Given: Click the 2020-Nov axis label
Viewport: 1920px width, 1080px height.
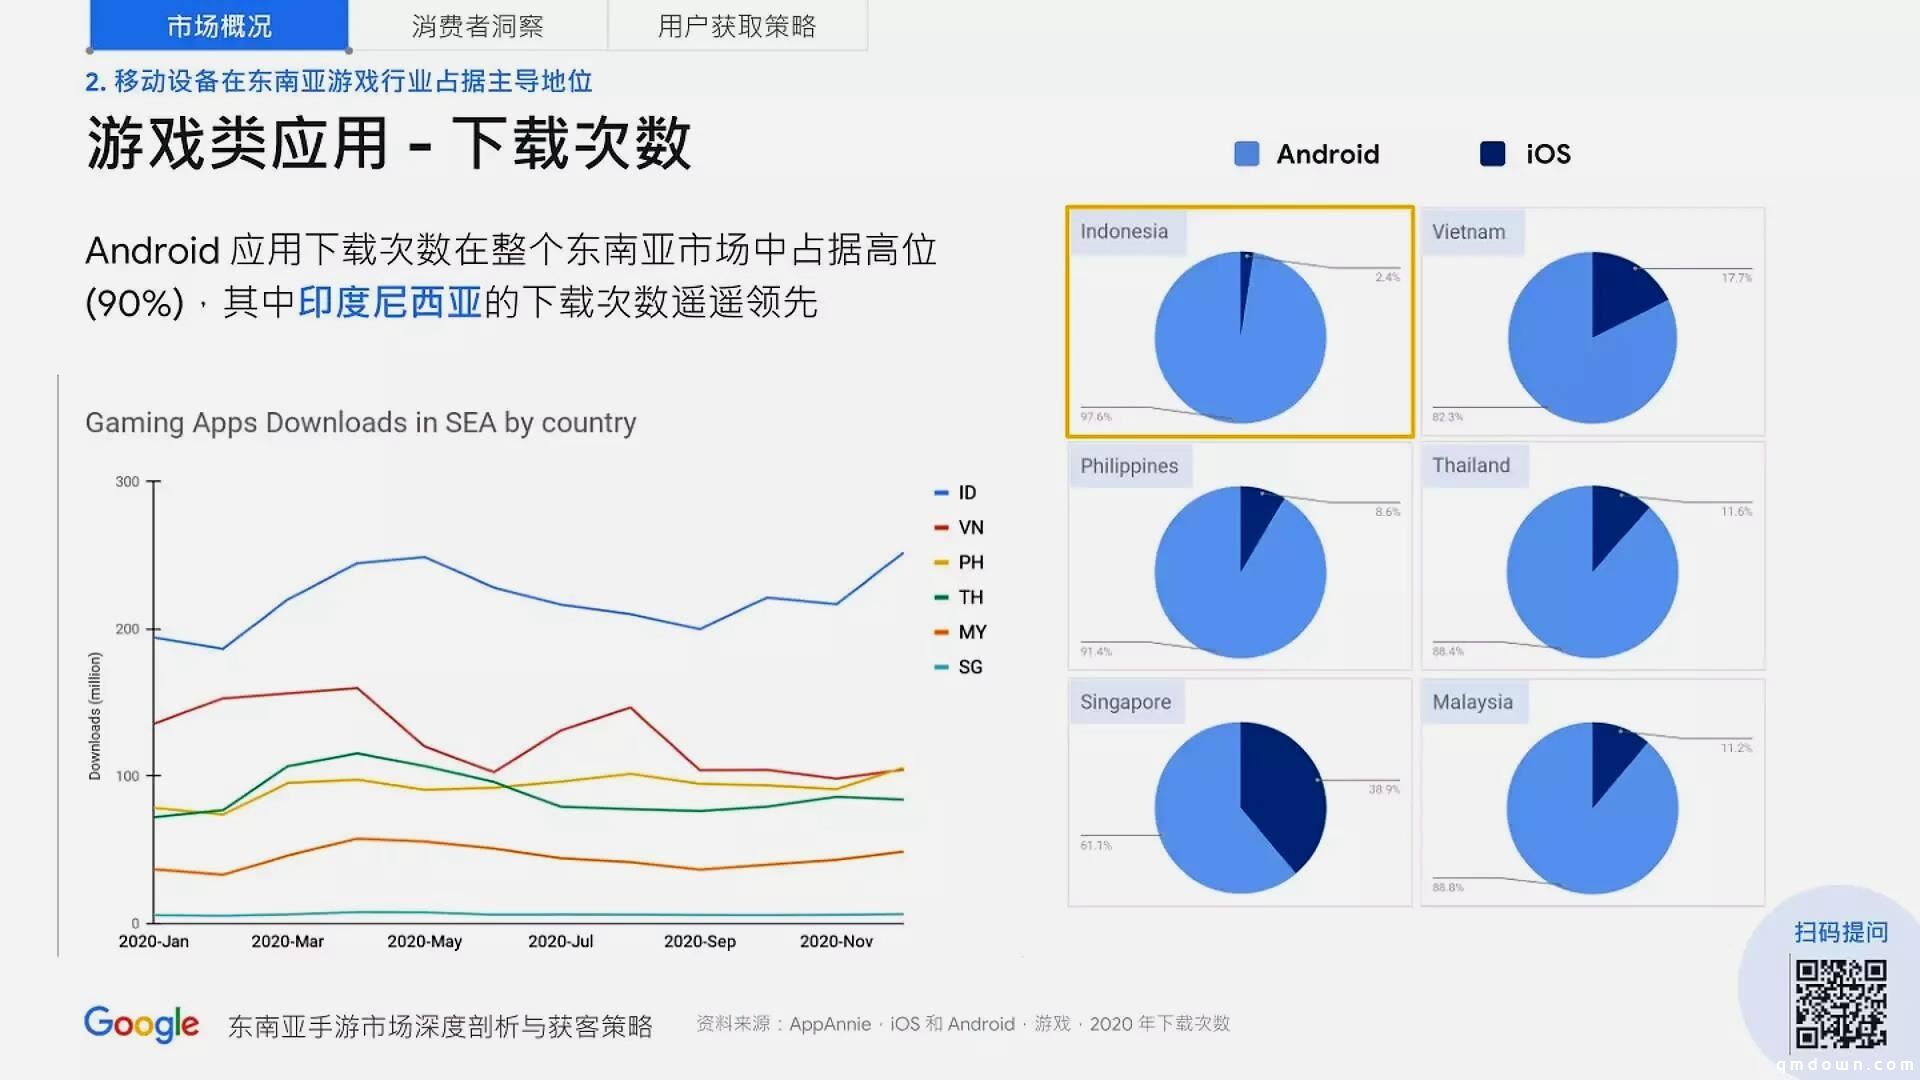Looking at the screenshot, I should coord(836,942).
